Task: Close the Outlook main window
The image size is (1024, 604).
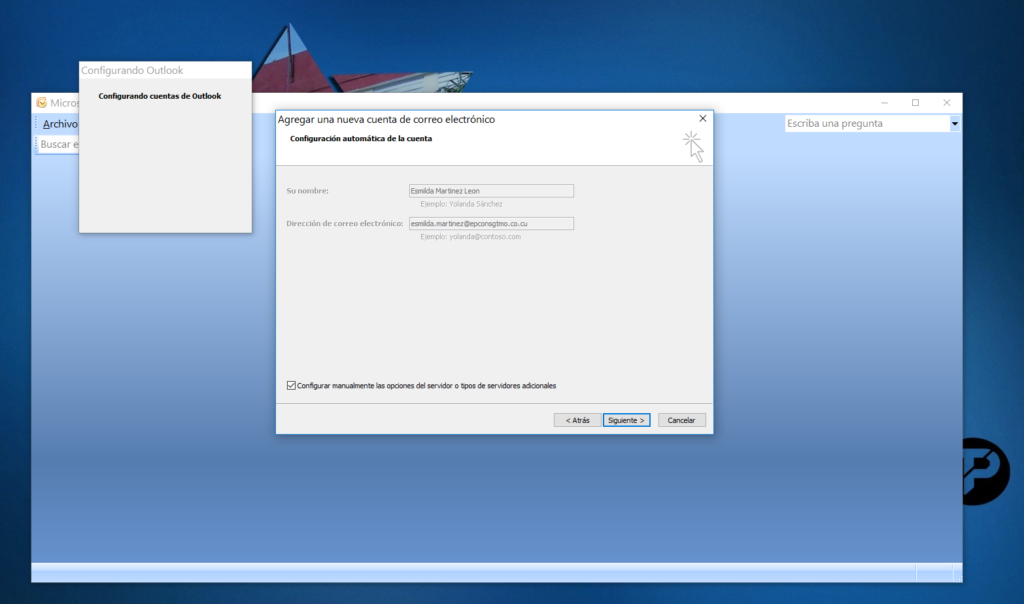Action: (x=946, y=102)
